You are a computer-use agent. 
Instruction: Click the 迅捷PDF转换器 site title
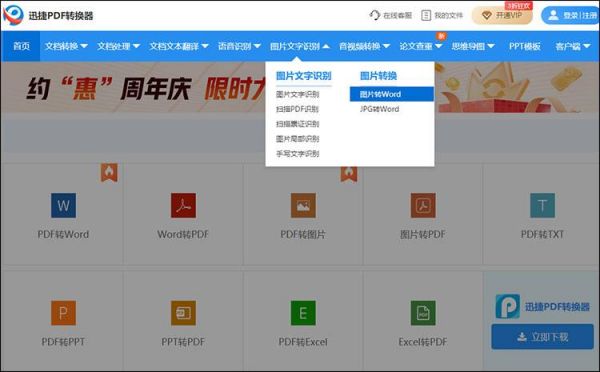pos(61,16)
